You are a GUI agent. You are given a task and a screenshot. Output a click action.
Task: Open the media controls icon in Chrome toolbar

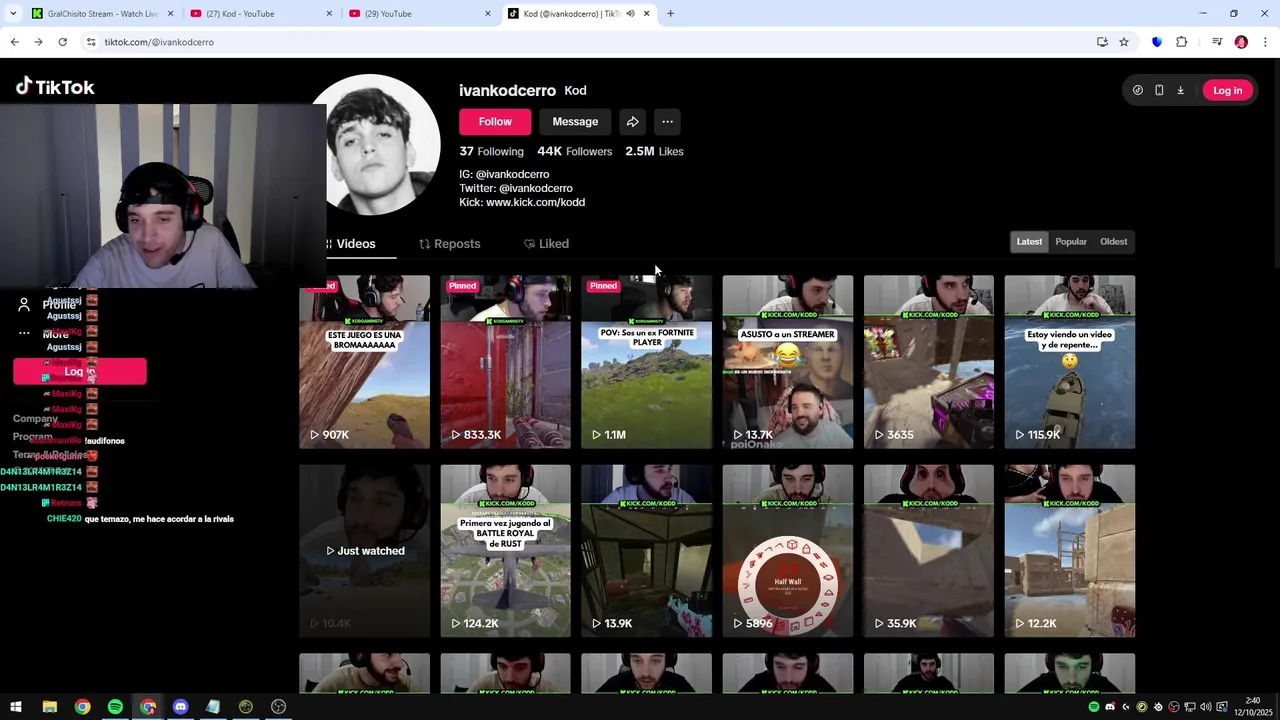coord(1217,42)
